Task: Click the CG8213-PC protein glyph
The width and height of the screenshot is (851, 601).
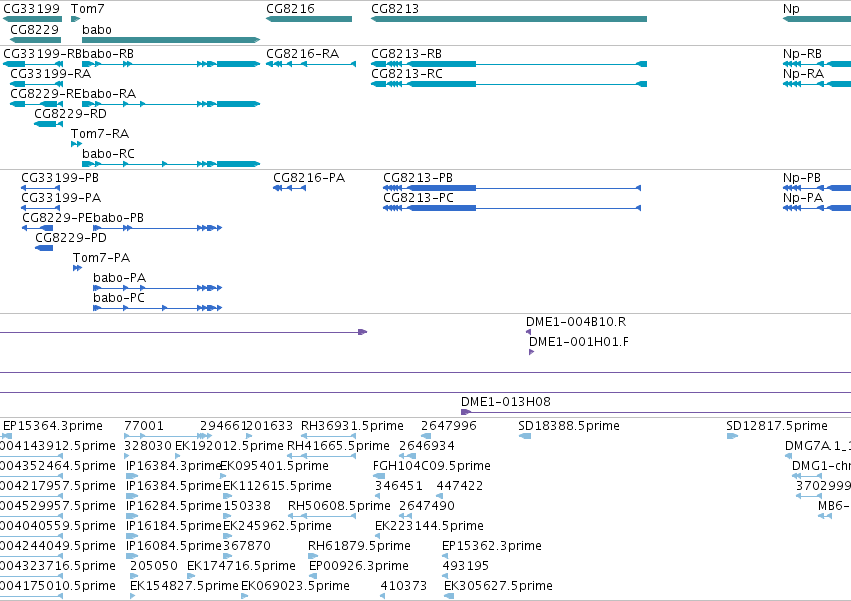Action: click(512, 208)
